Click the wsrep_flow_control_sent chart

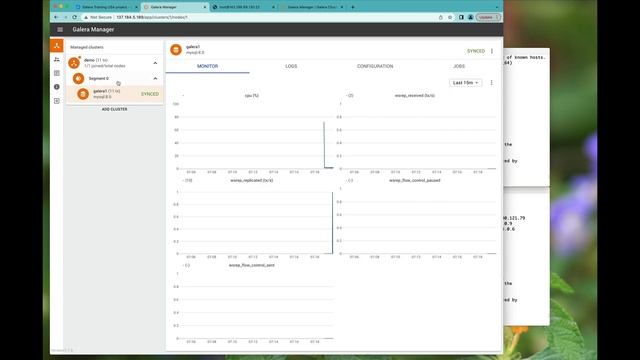252,302
